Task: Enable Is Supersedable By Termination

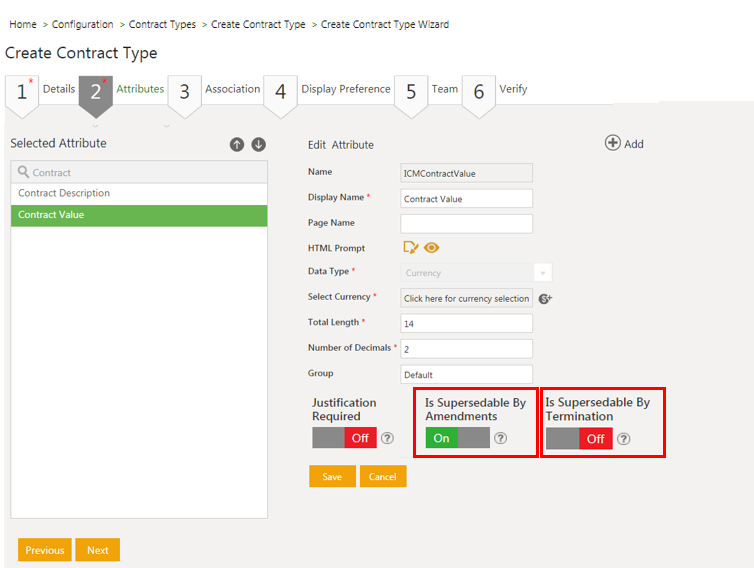Action: tap(579, 438)
